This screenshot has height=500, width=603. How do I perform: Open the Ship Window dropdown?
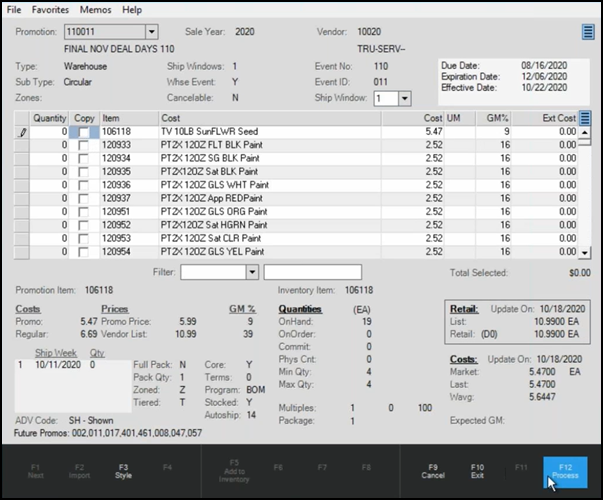pyautogui.click(x=405, y=99)
